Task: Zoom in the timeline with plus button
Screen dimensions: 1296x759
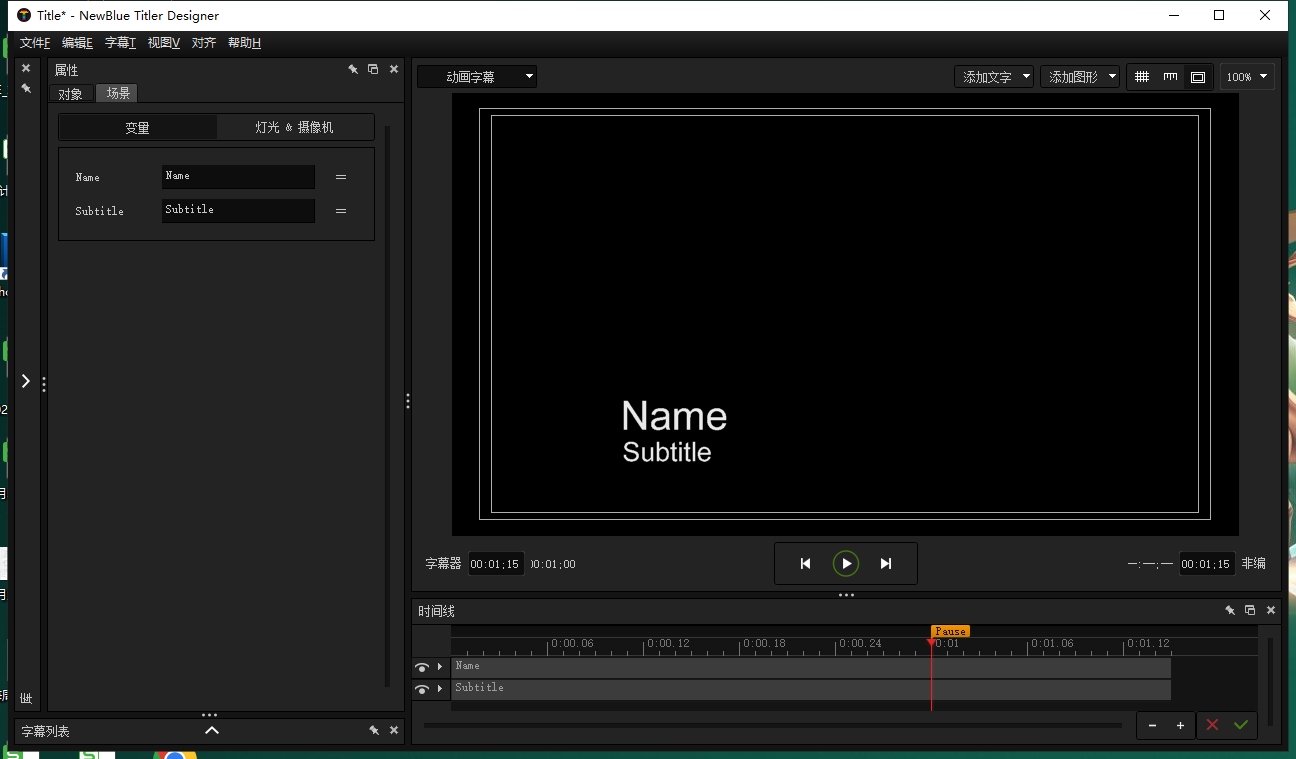Action: [x=1180, y=726]
